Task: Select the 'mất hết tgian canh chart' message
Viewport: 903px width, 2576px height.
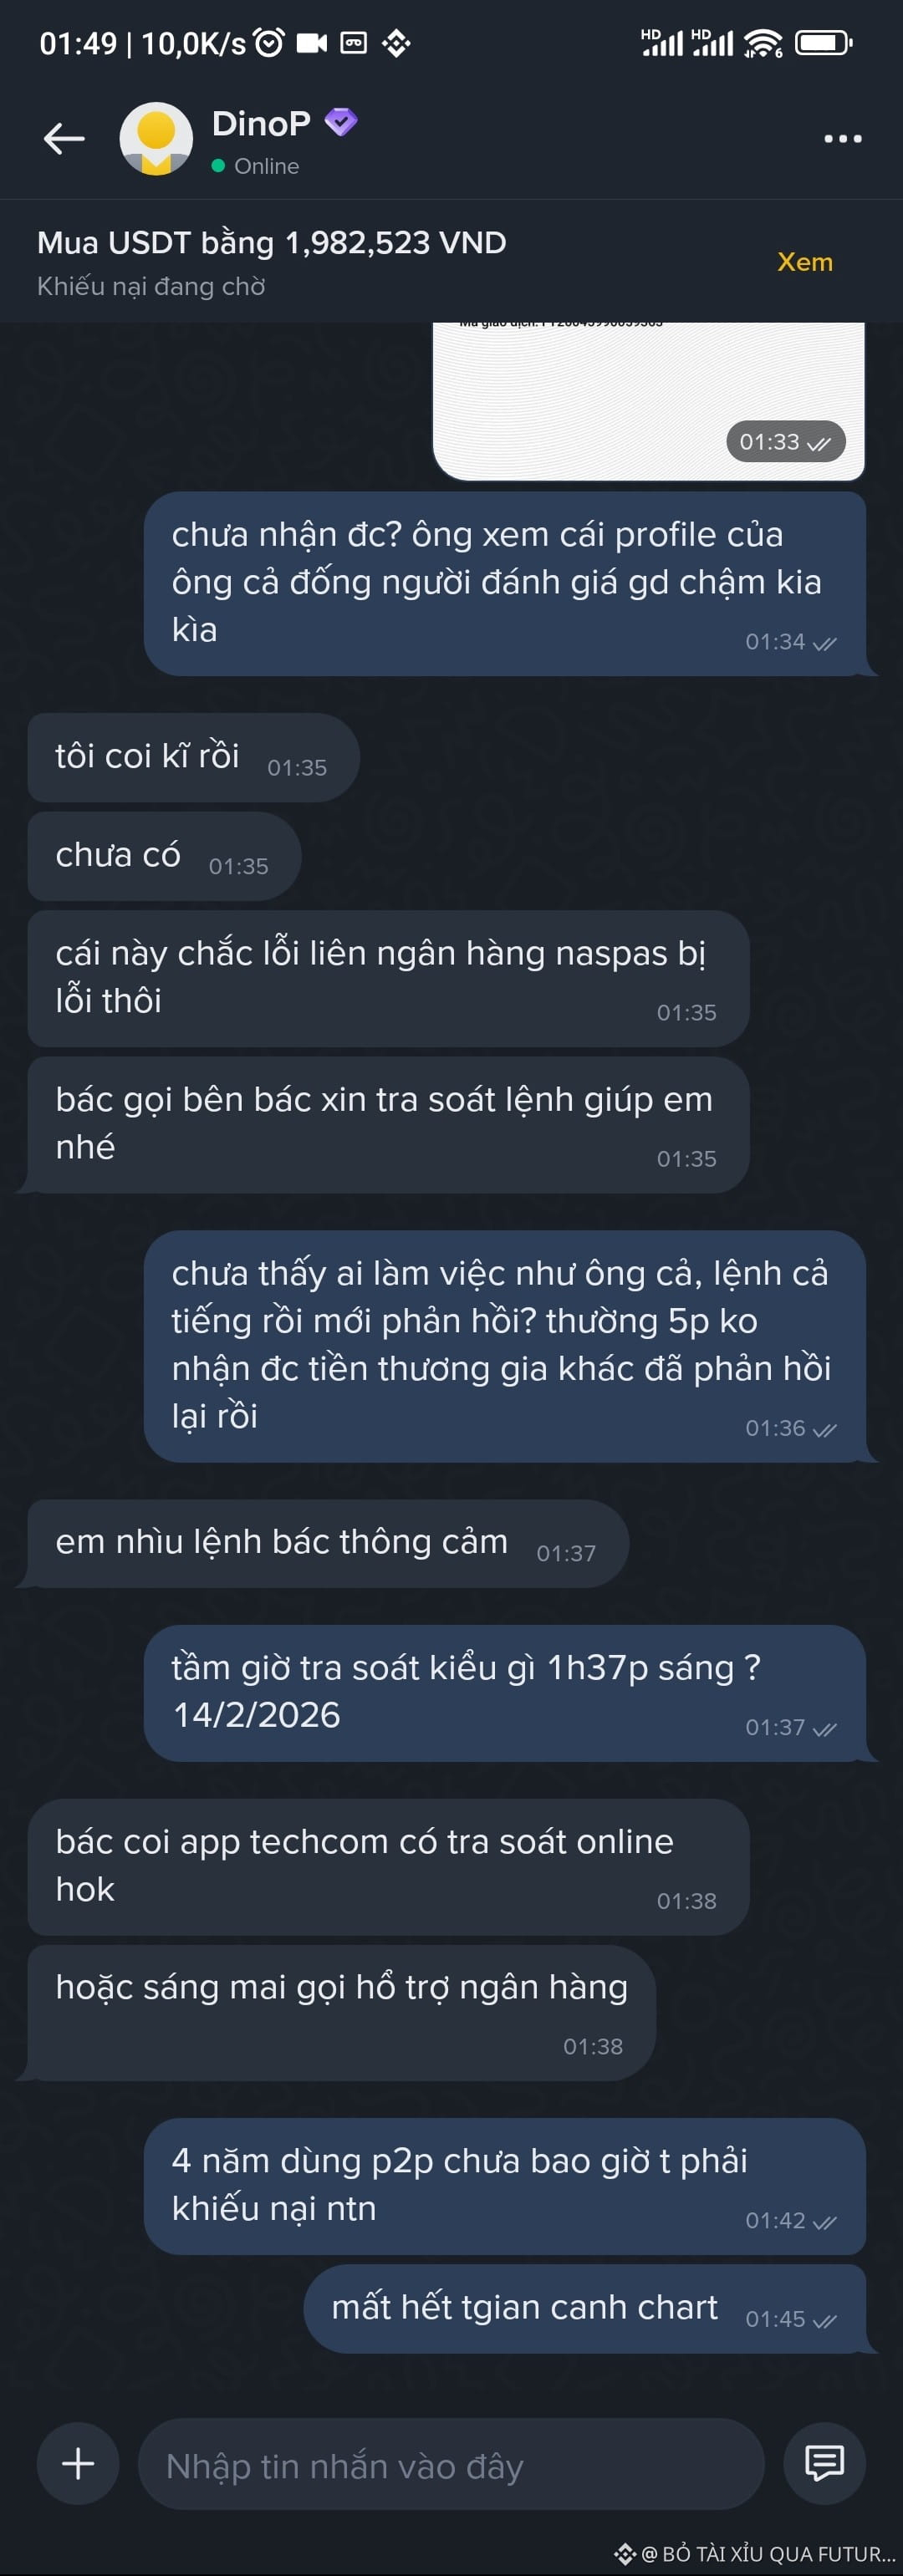Action: 585,2309
